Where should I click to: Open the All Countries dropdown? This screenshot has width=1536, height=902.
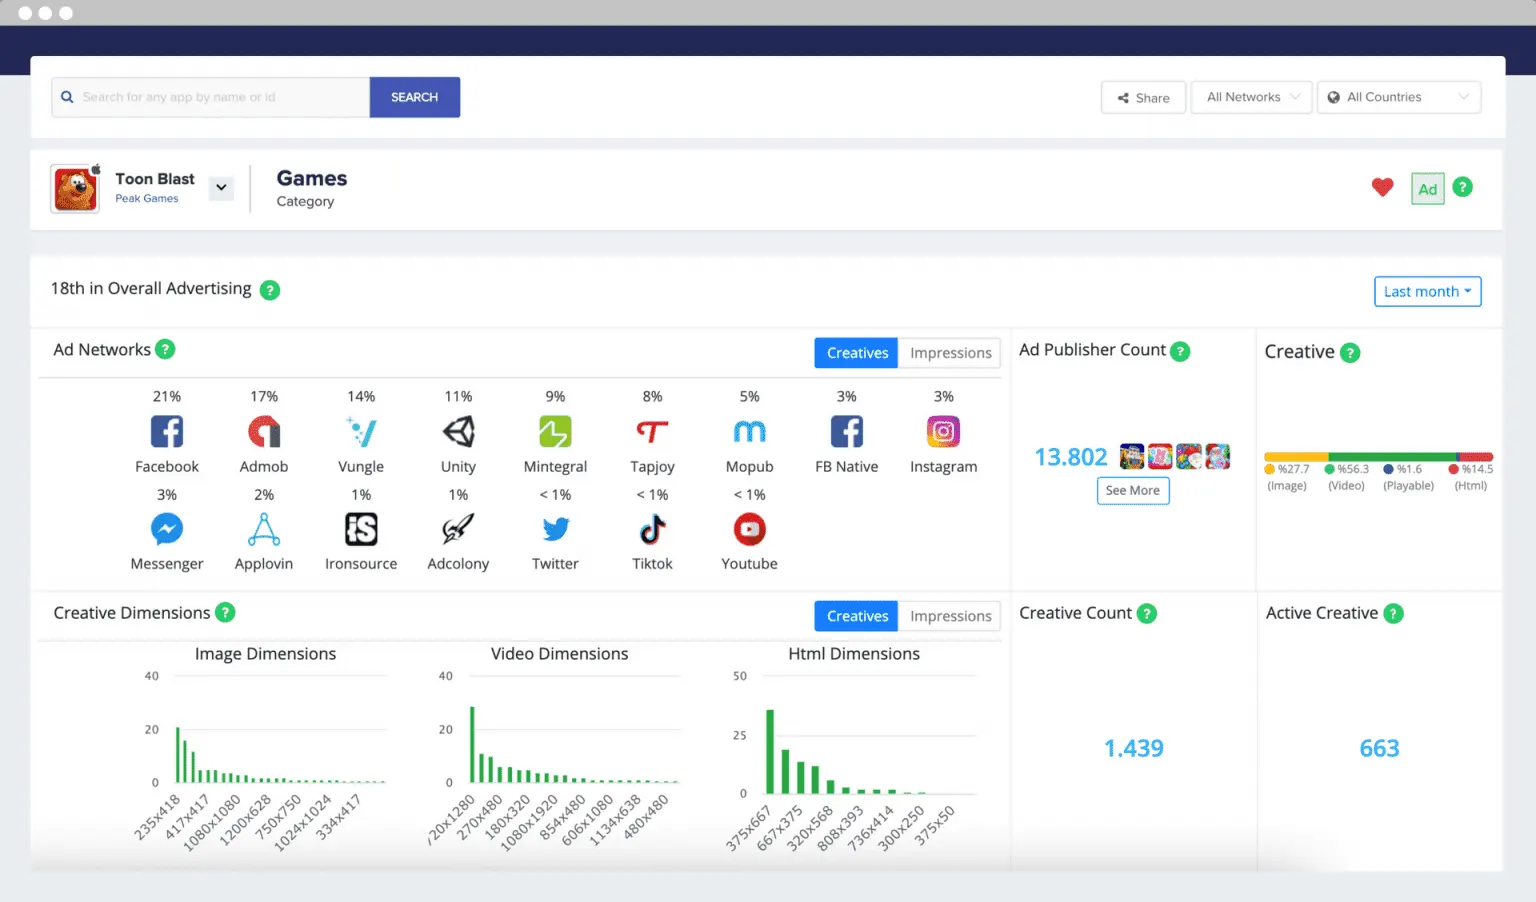point(1399,97)
